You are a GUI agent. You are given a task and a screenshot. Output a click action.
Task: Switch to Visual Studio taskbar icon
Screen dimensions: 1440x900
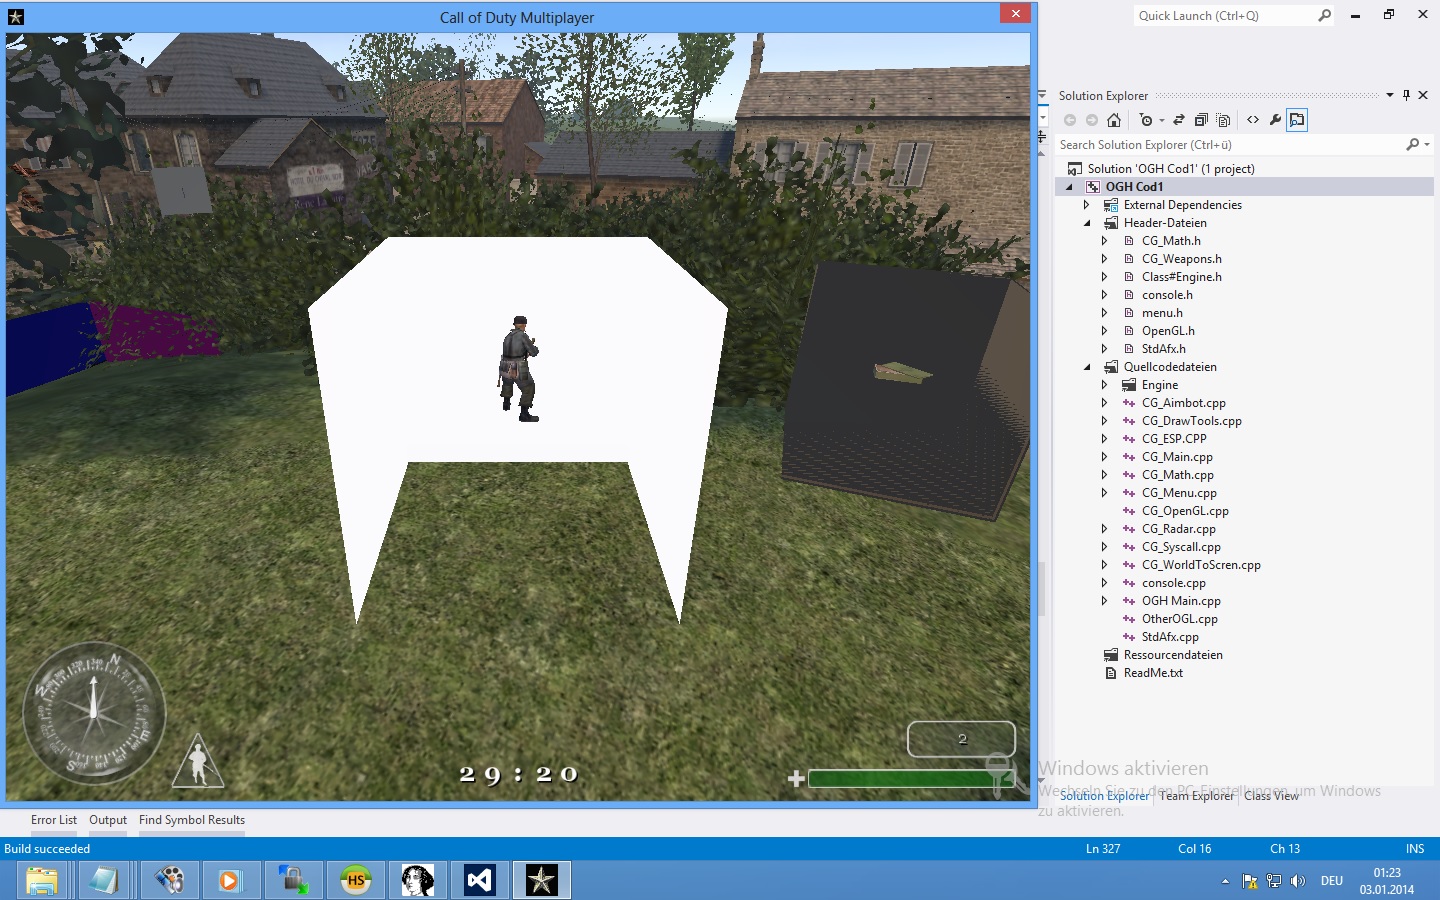coord(480,880)
